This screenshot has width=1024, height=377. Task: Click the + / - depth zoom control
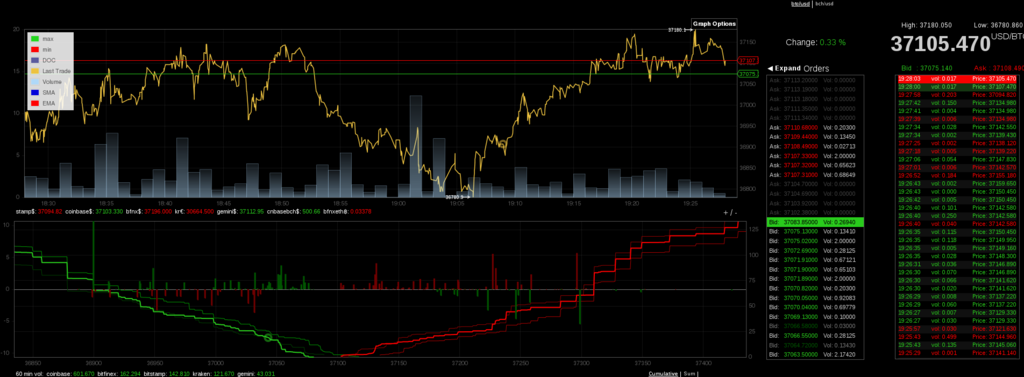point(730,212)
